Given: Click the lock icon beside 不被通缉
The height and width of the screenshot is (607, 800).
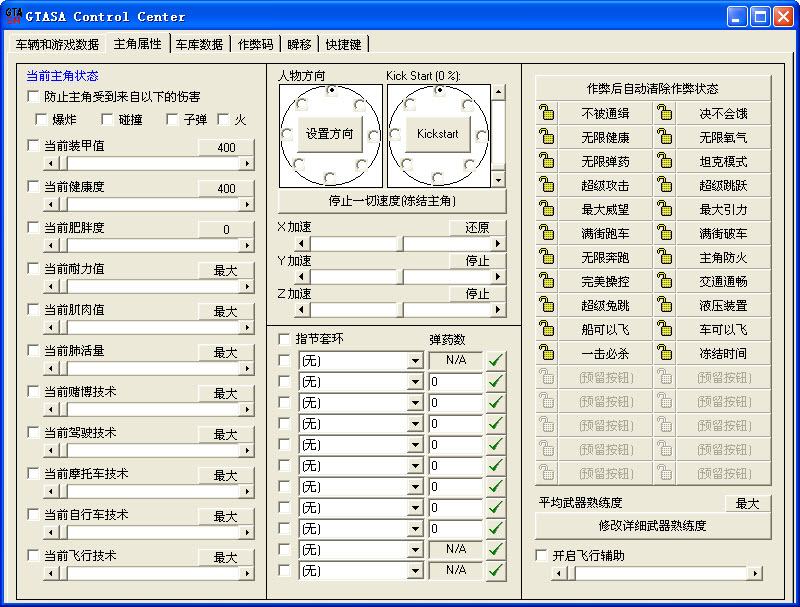Looking at the screenshot, I should 547,113.
